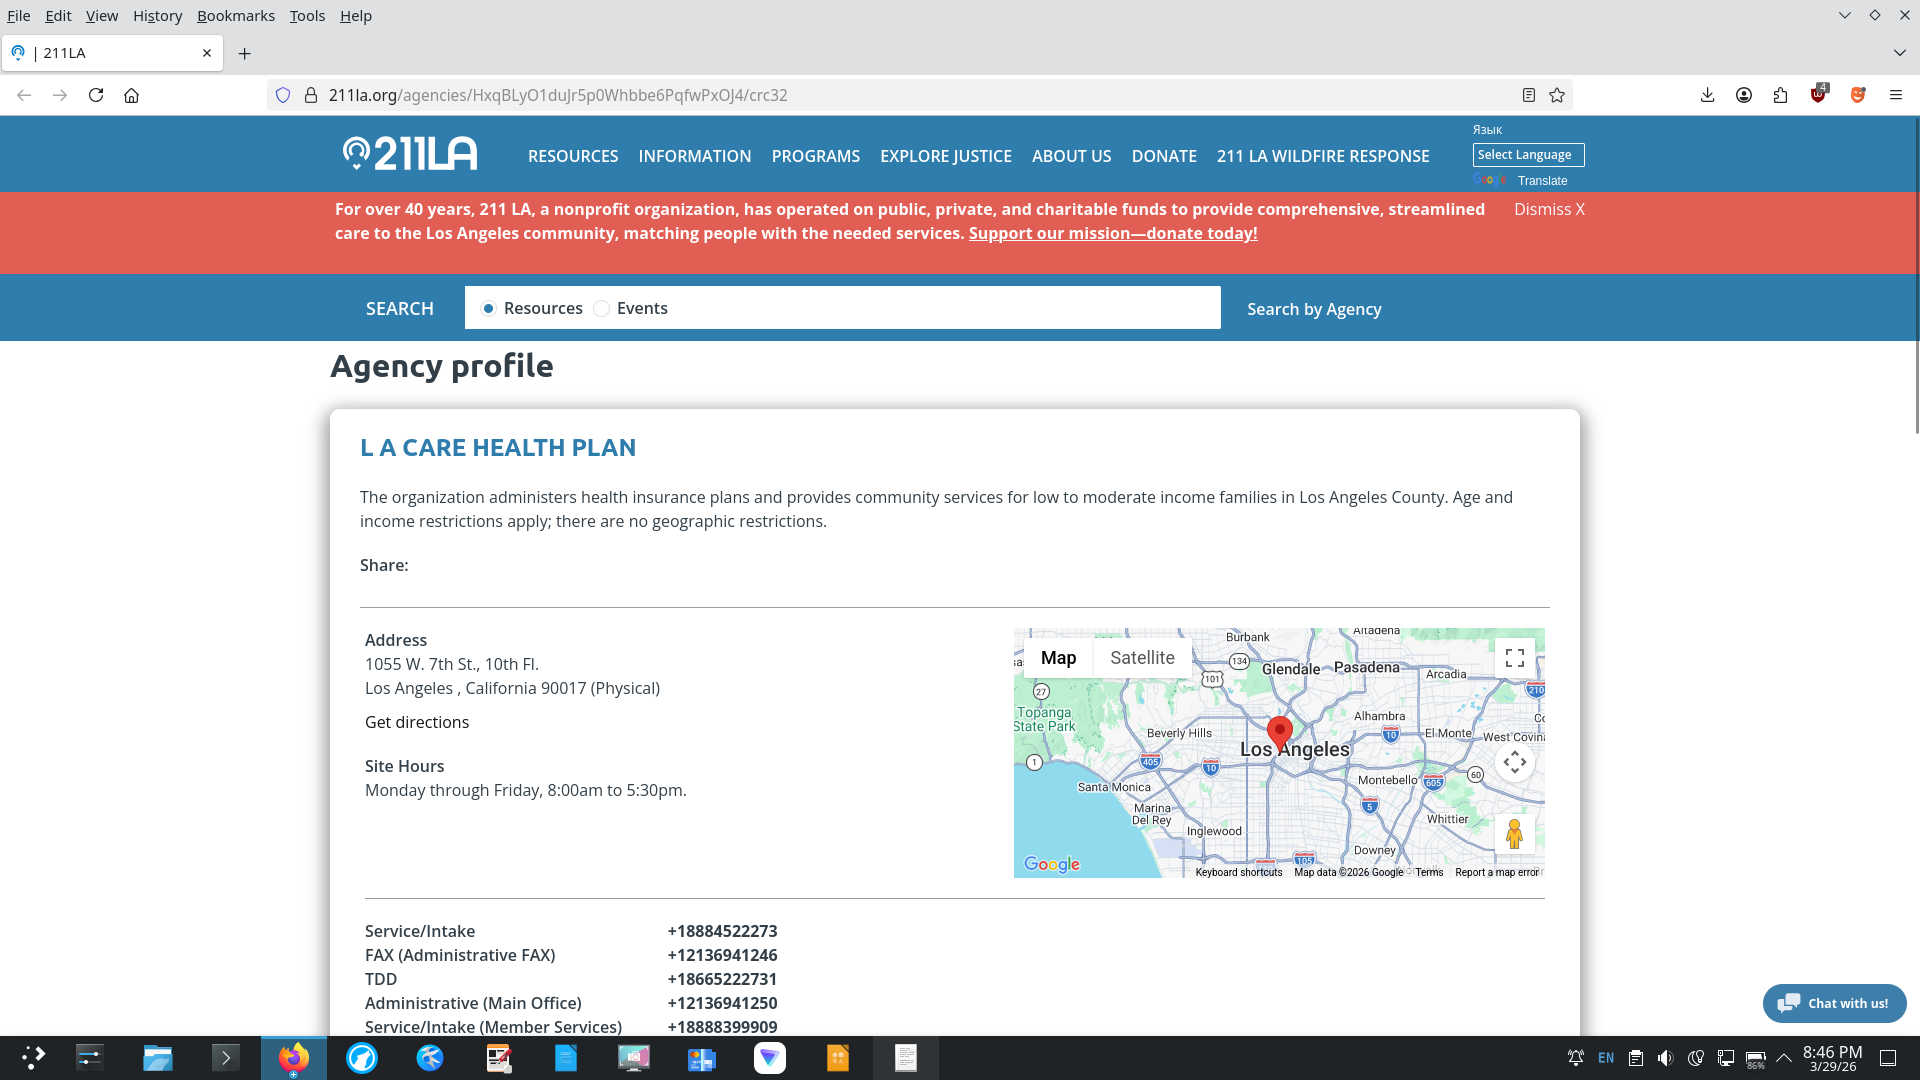Select the Resources radio button

click(x=488, y=308)
